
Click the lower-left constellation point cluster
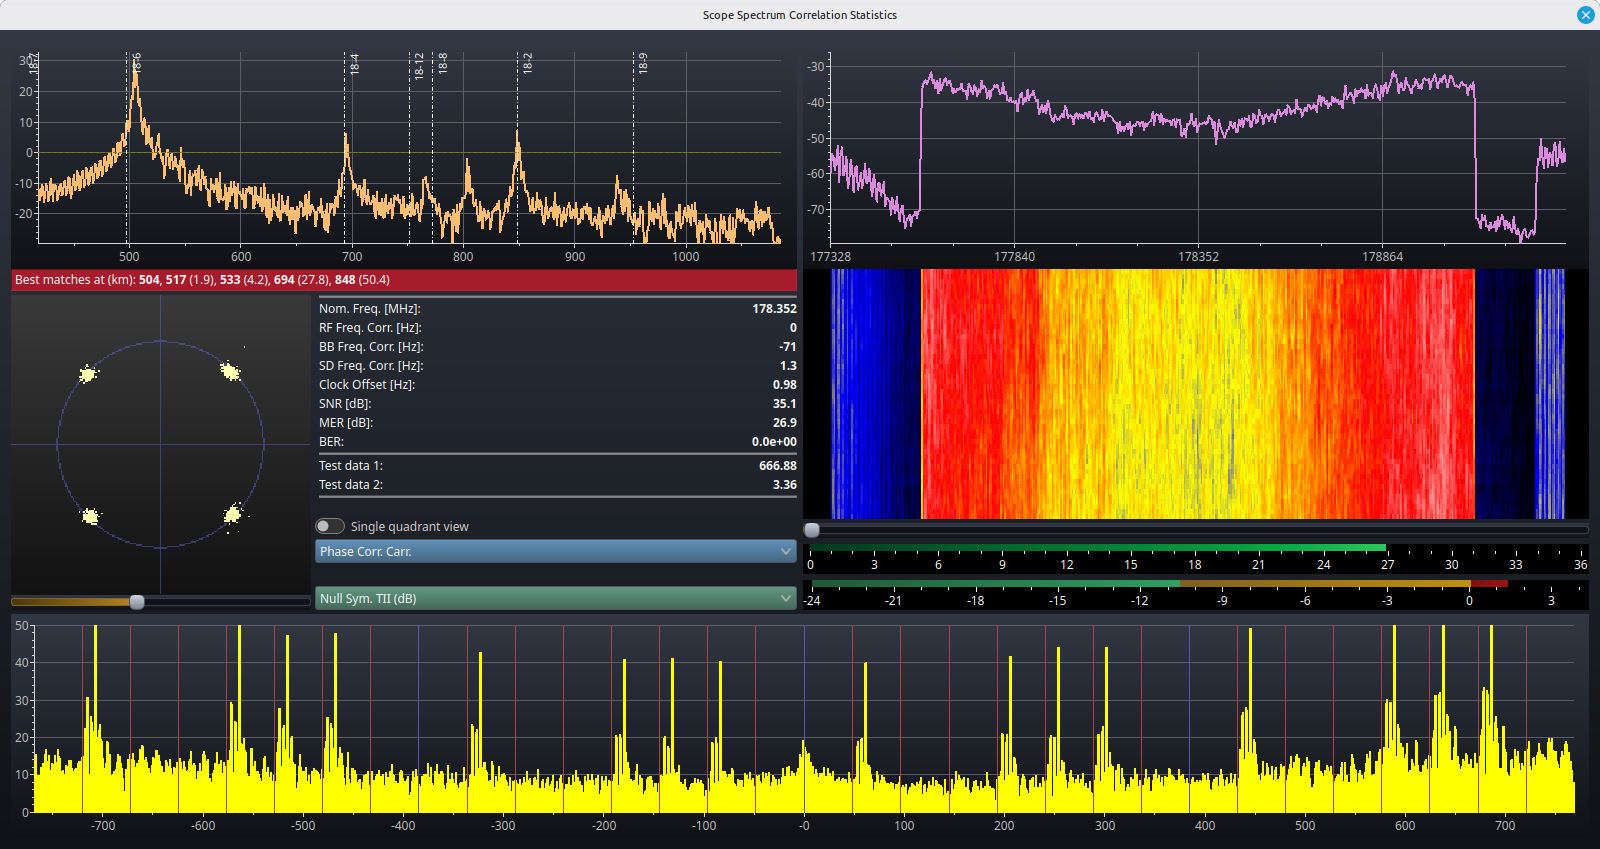(x=90, y=516)
